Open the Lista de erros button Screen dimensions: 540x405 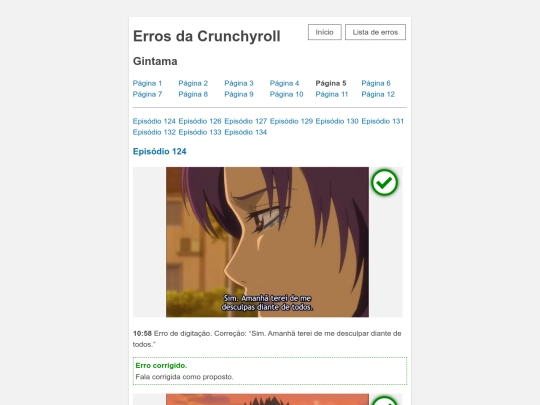click(375, 32)
